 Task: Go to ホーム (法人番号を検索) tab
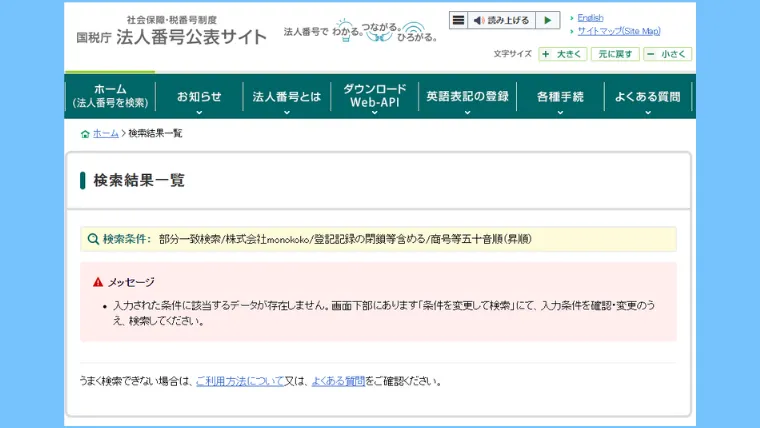tap(110, 96)
